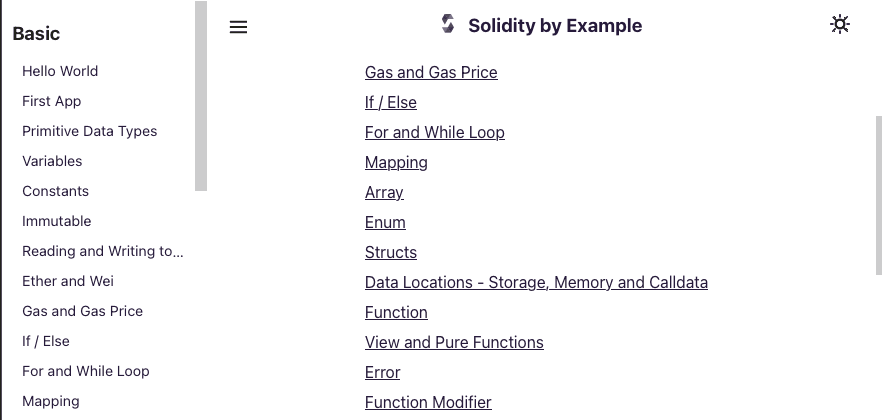Visit the Enum link
Image resolution: width=882 pixels, height=420 pixels.
click(x=385, y=223)
